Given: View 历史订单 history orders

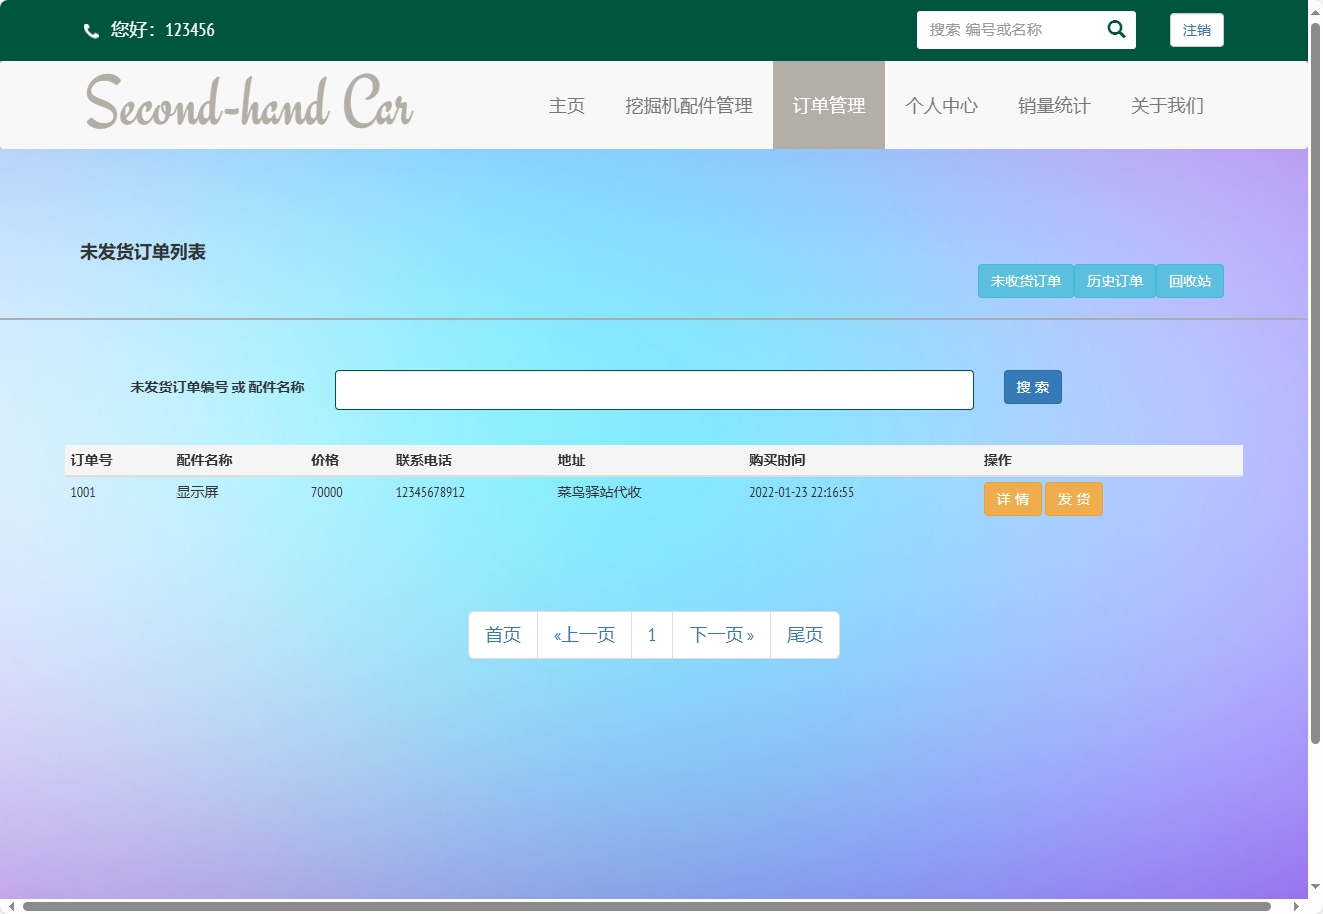Looking at the screenshot, I should coord(1114,281).
